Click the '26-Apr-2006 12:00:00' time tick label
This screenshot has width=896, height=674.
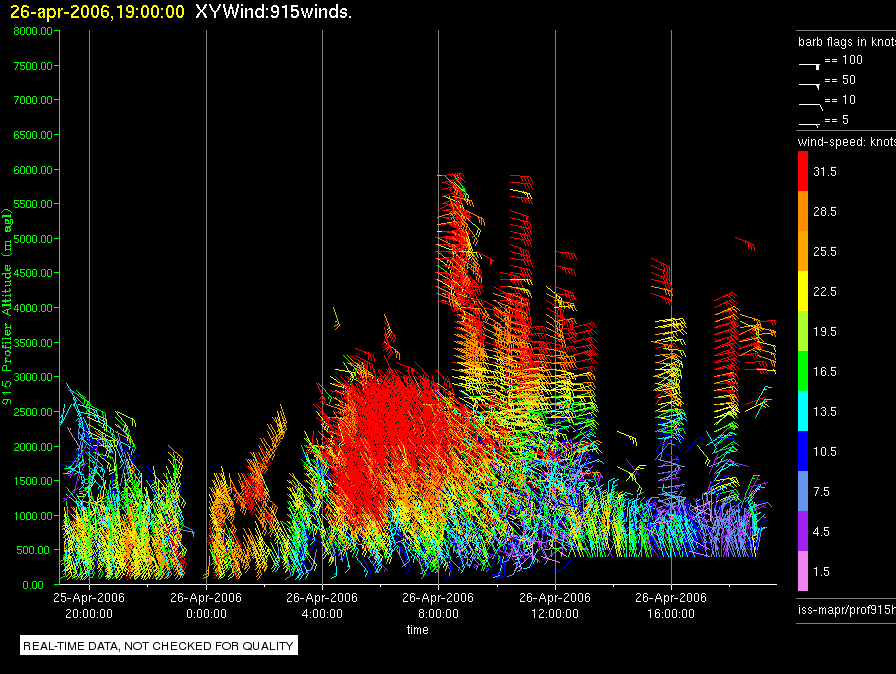pos(555,605)
